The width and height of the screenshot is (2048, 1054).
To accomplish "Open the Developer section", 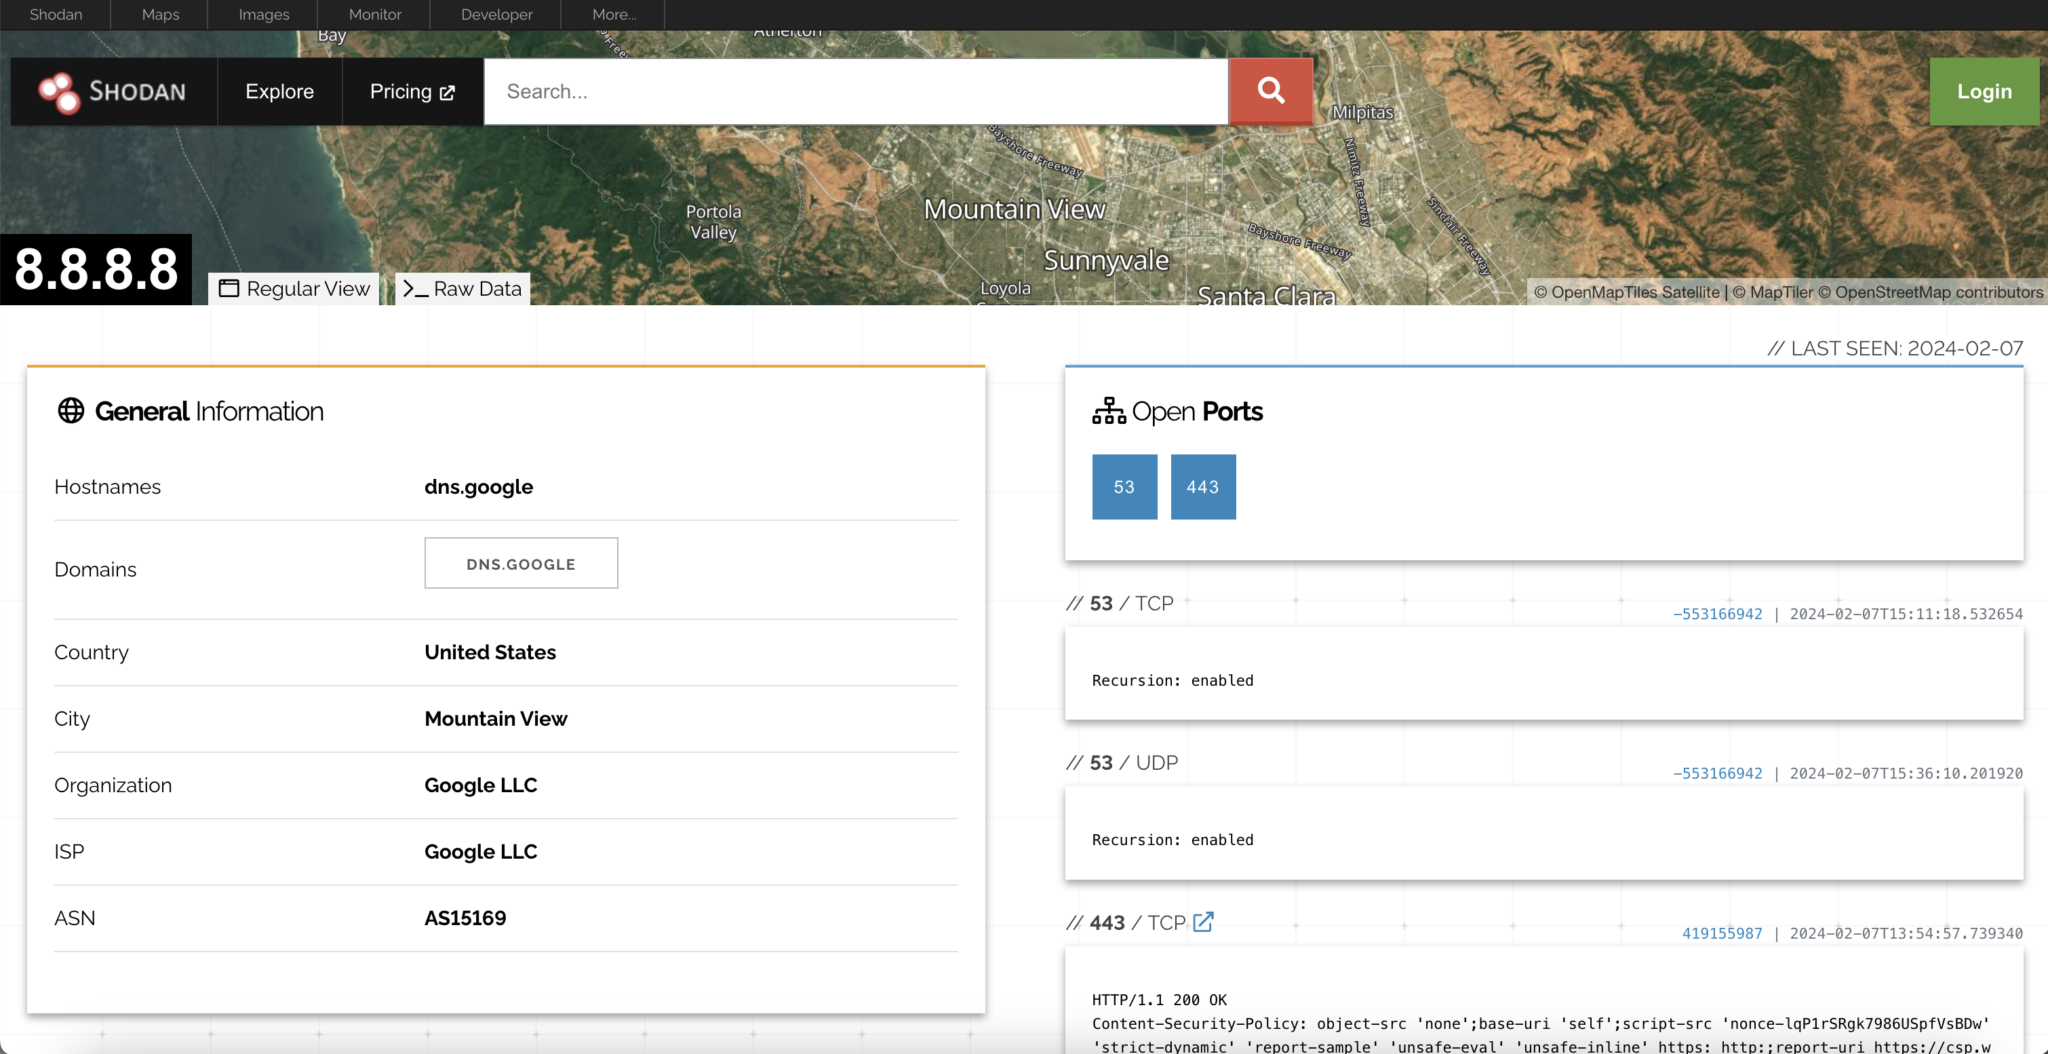I will [495, 14].
